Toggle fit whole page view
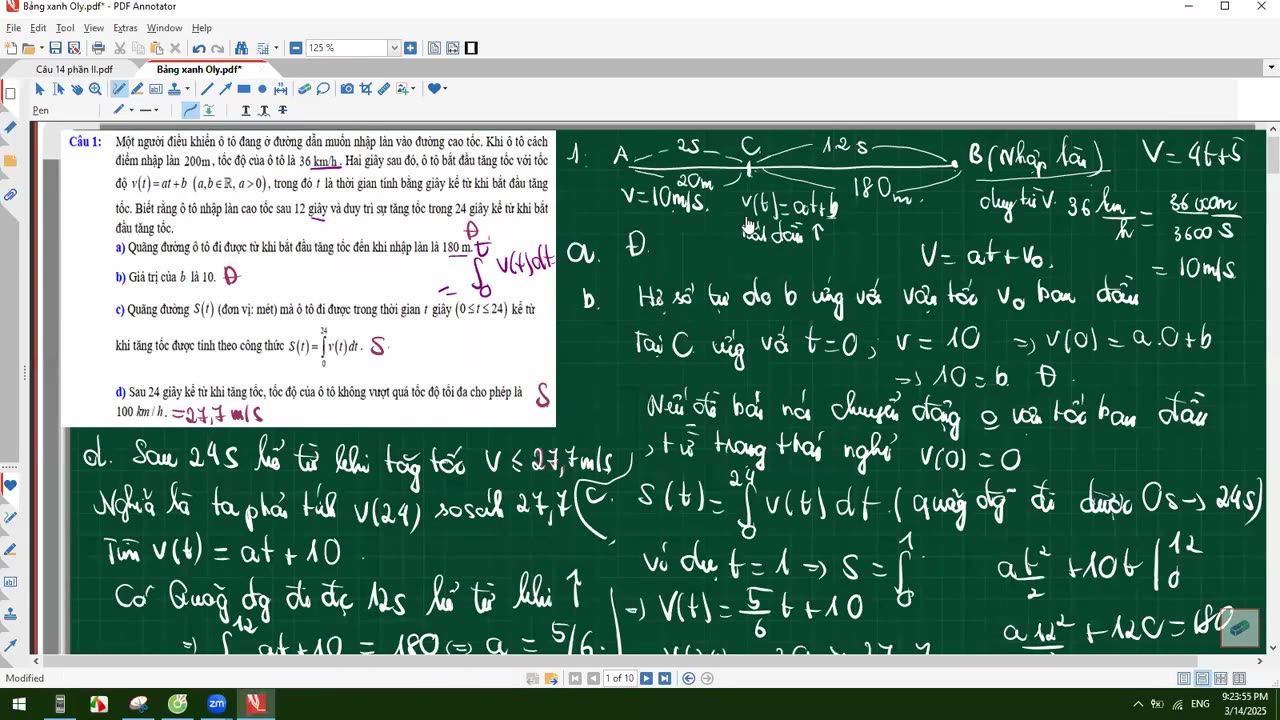 [x=433, y=48]
